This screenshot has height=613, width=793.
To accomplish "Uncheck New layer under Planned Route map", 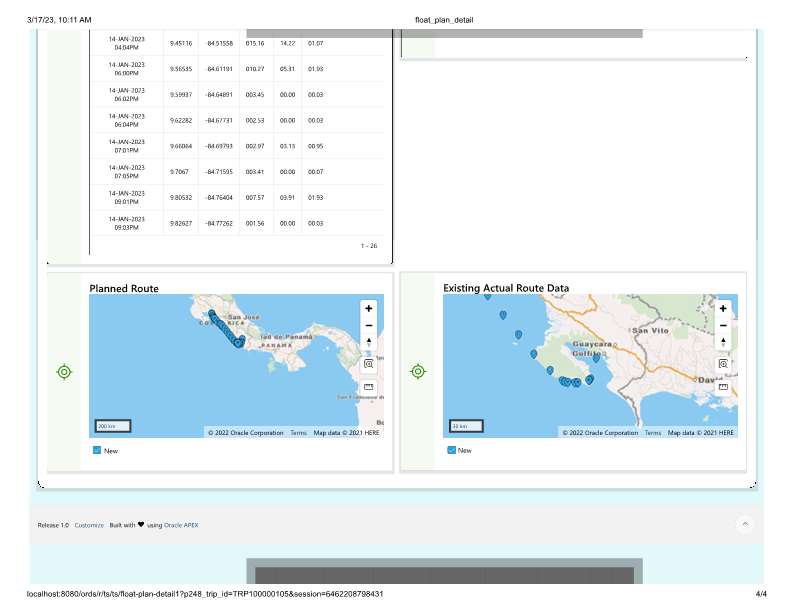I will [97, 451].
